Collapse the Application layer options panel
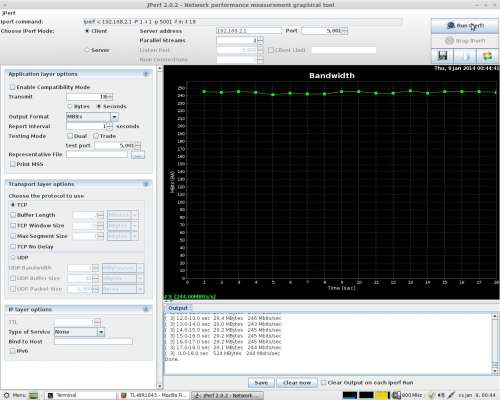The image size is (500, 400). click(x=146, y=74)
